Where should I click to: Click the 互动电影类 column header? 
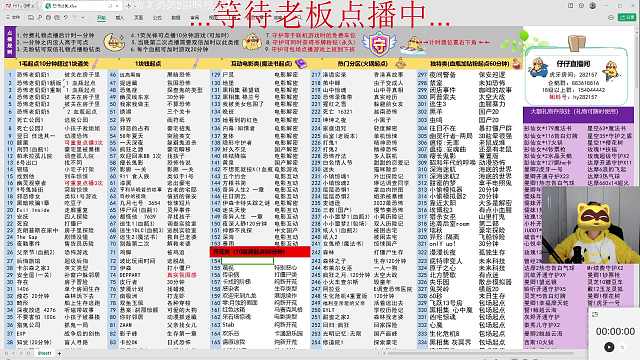(262, 64)
